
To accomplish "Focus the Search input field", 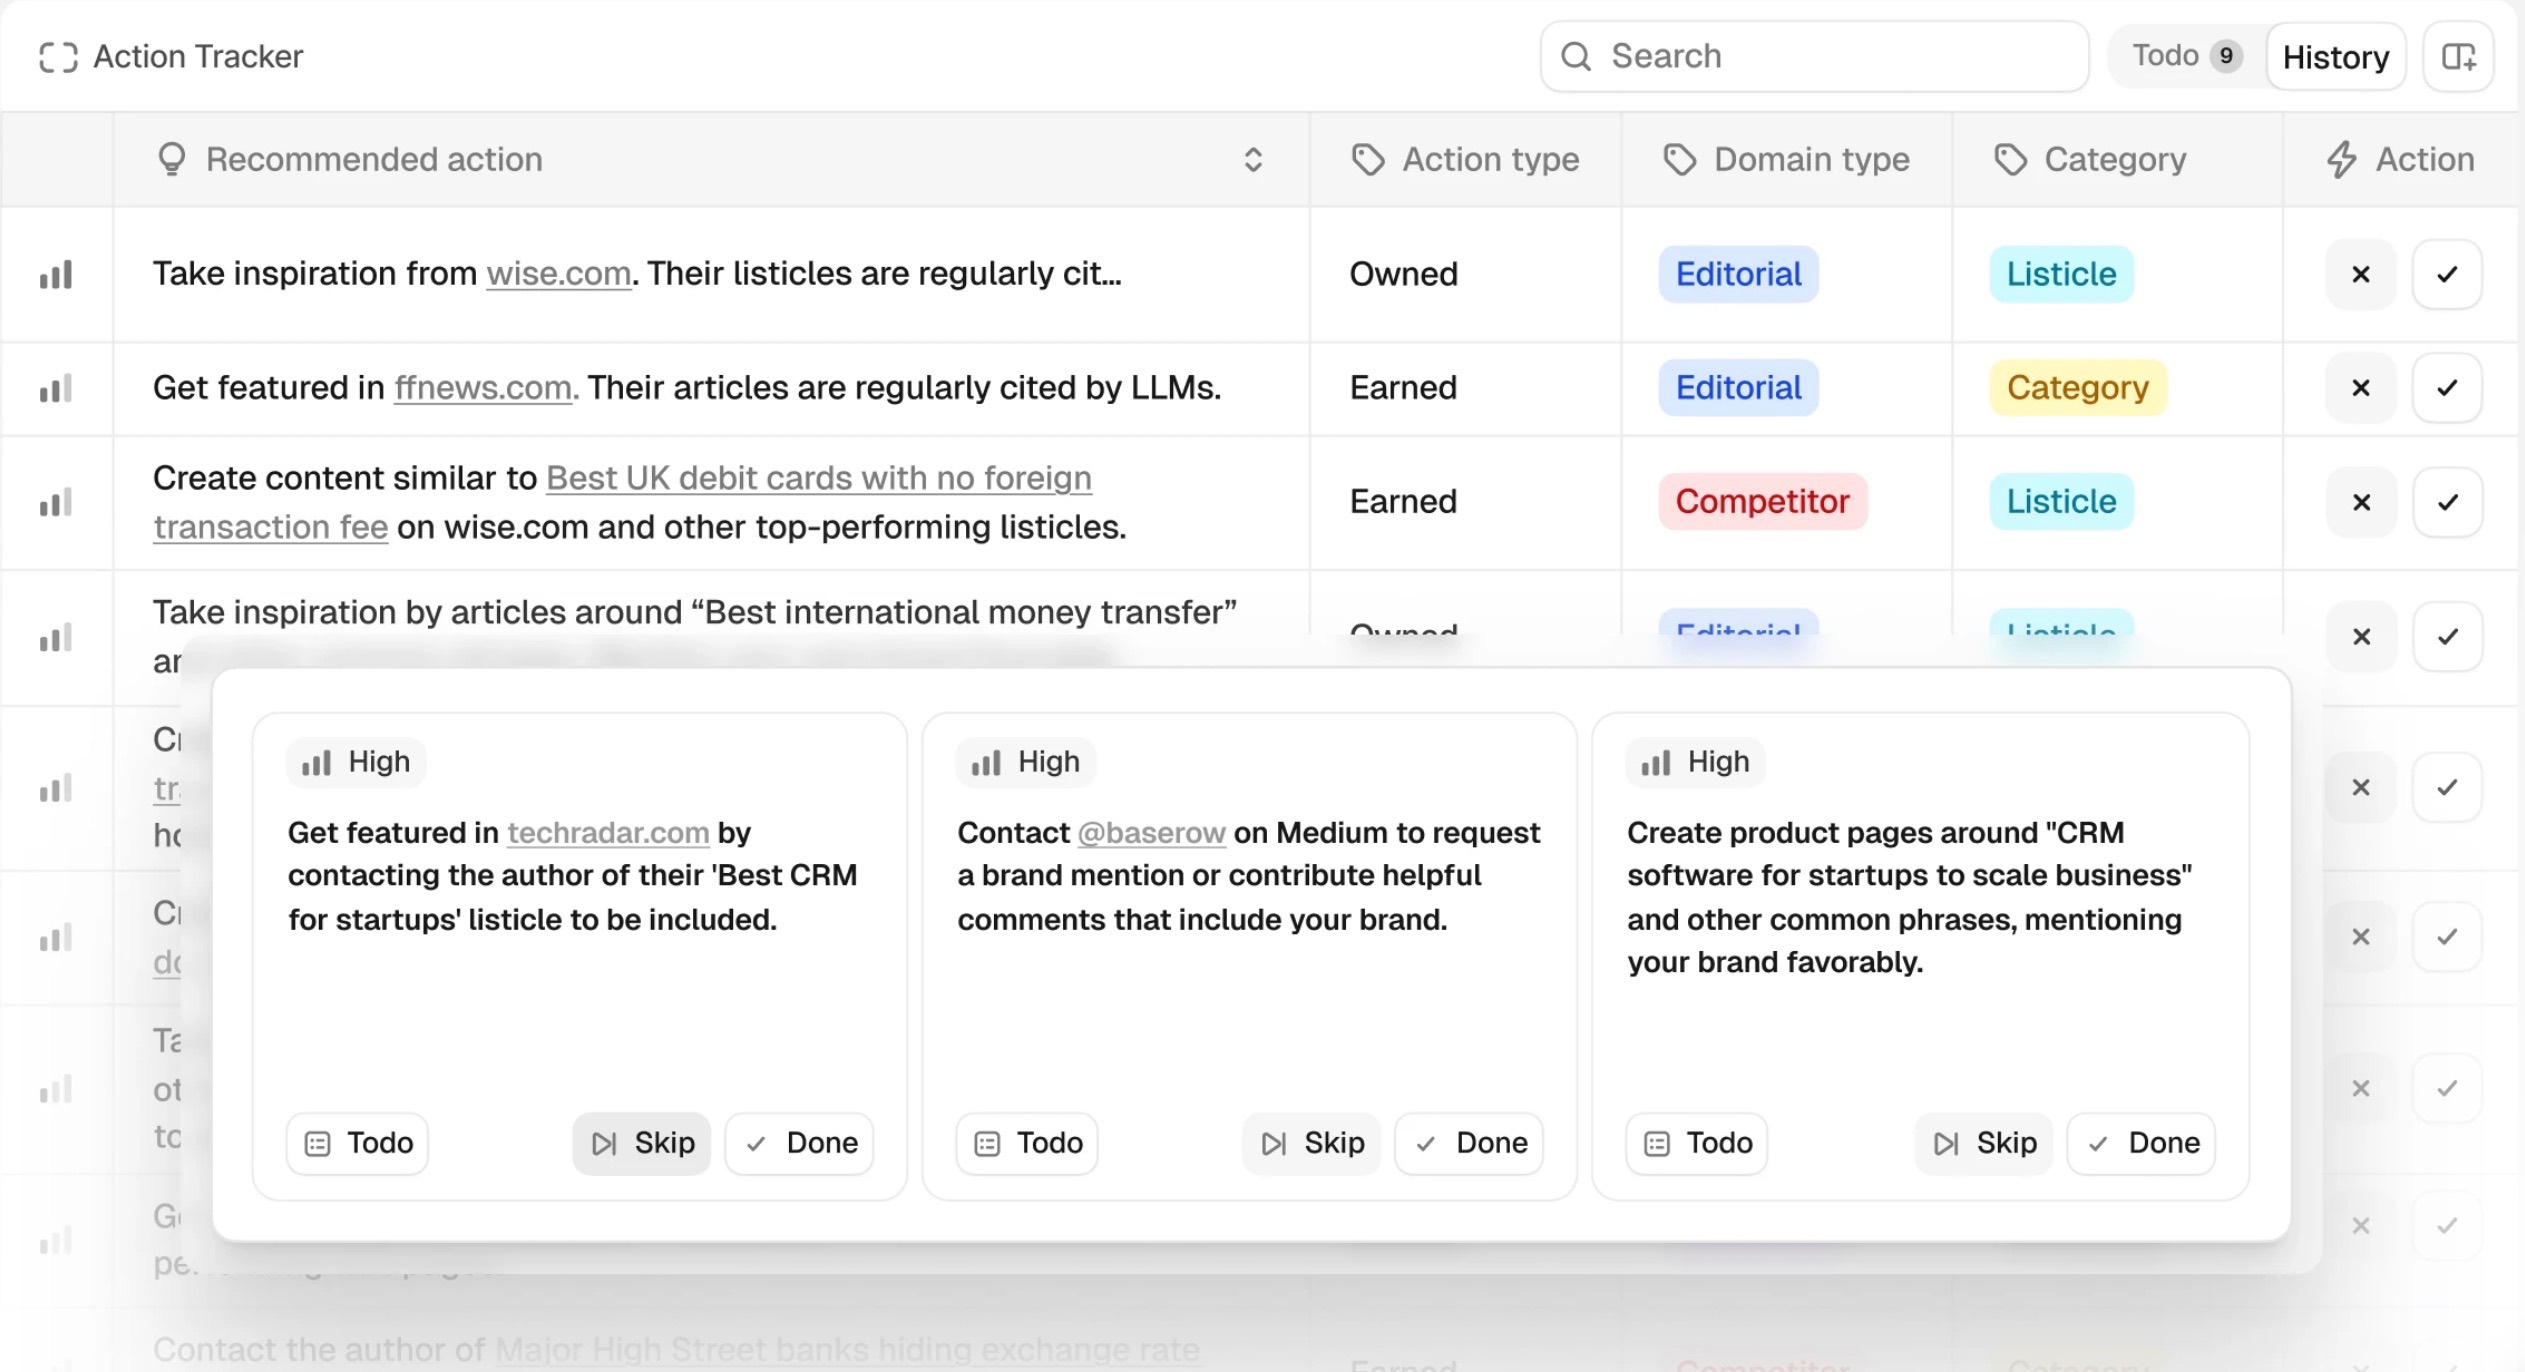I will point(1814,56).
